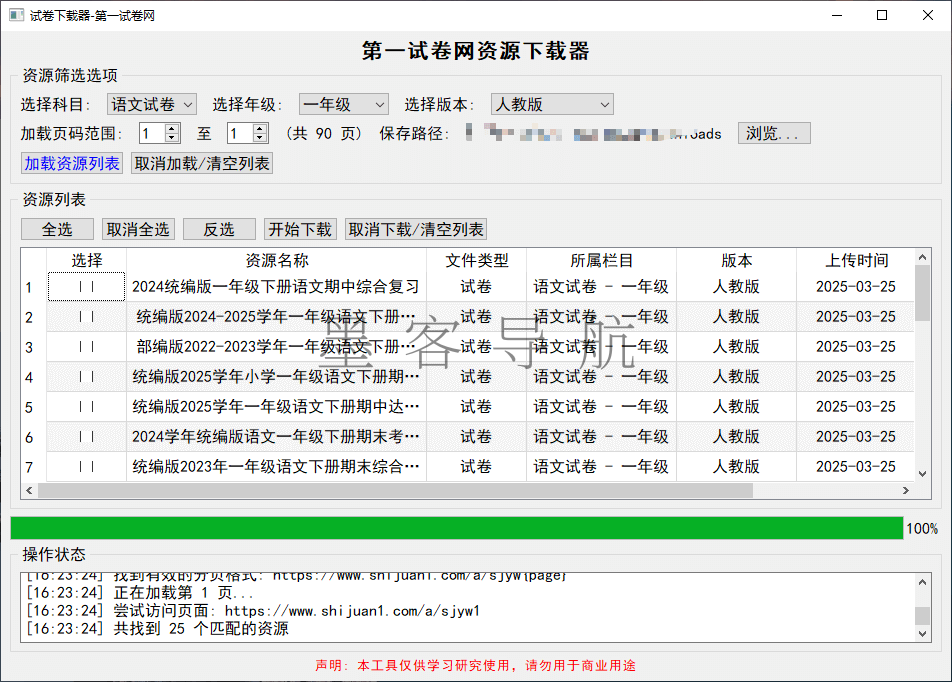Toggle selection checkbox for row 2

pos(86,316)
